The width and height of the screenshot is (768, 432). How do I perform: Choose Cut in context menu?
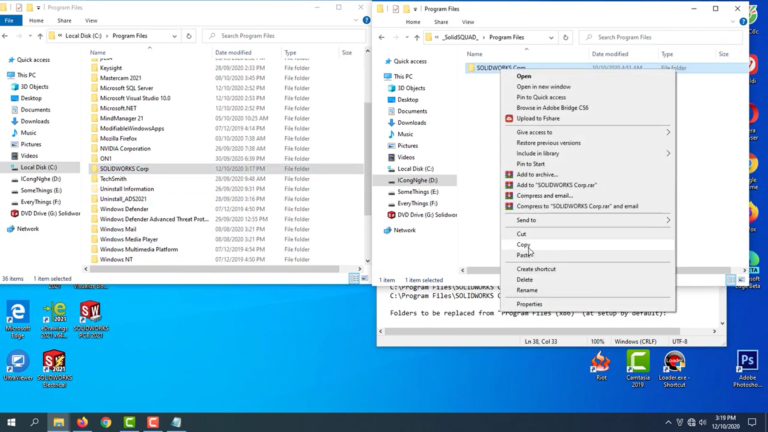point(588,234)
